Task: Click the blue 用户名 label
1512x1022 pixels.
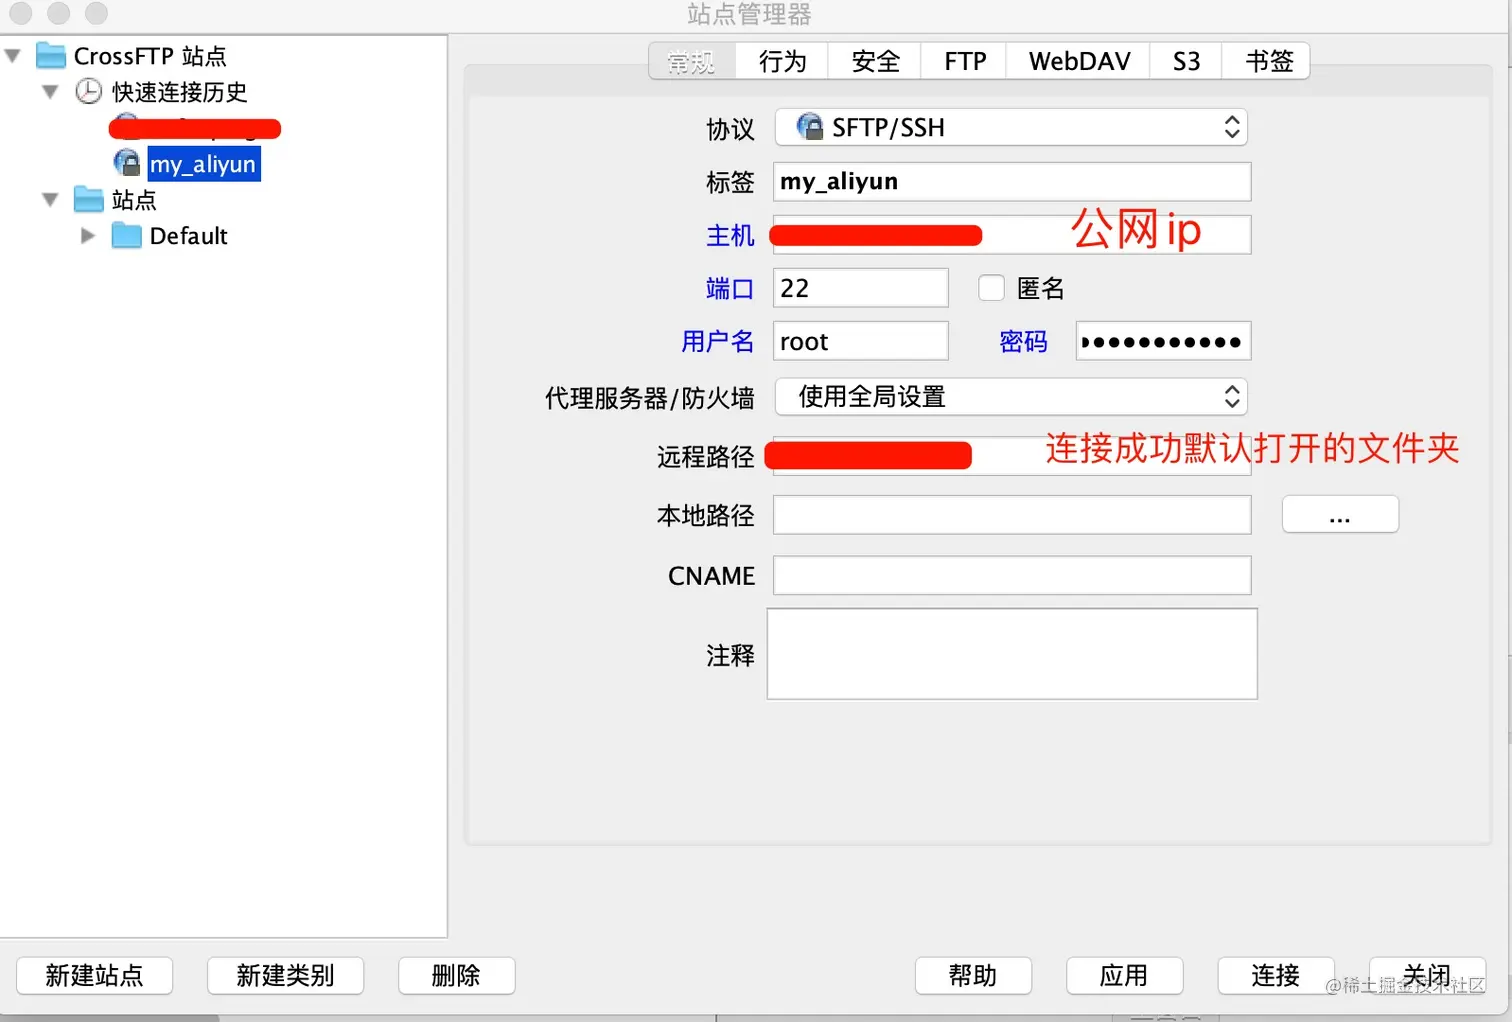Action: click(x=718, y=341)
